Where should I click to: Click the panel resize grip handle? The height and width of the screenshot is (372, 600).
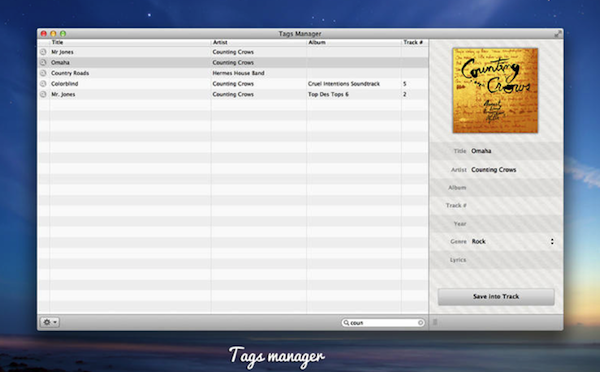click(x=435, y=322)
